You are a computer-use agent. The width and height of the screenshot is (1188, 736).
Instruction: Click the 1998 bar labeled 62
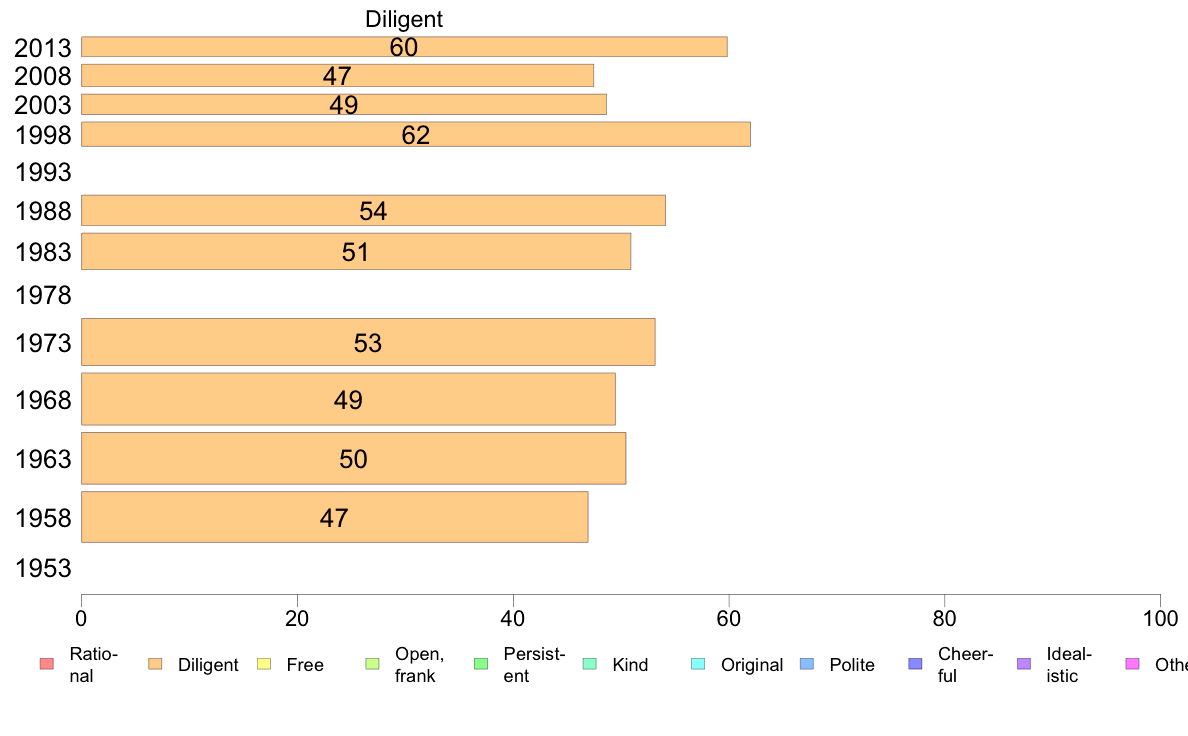pyautogui.click(x=416, y=134)
